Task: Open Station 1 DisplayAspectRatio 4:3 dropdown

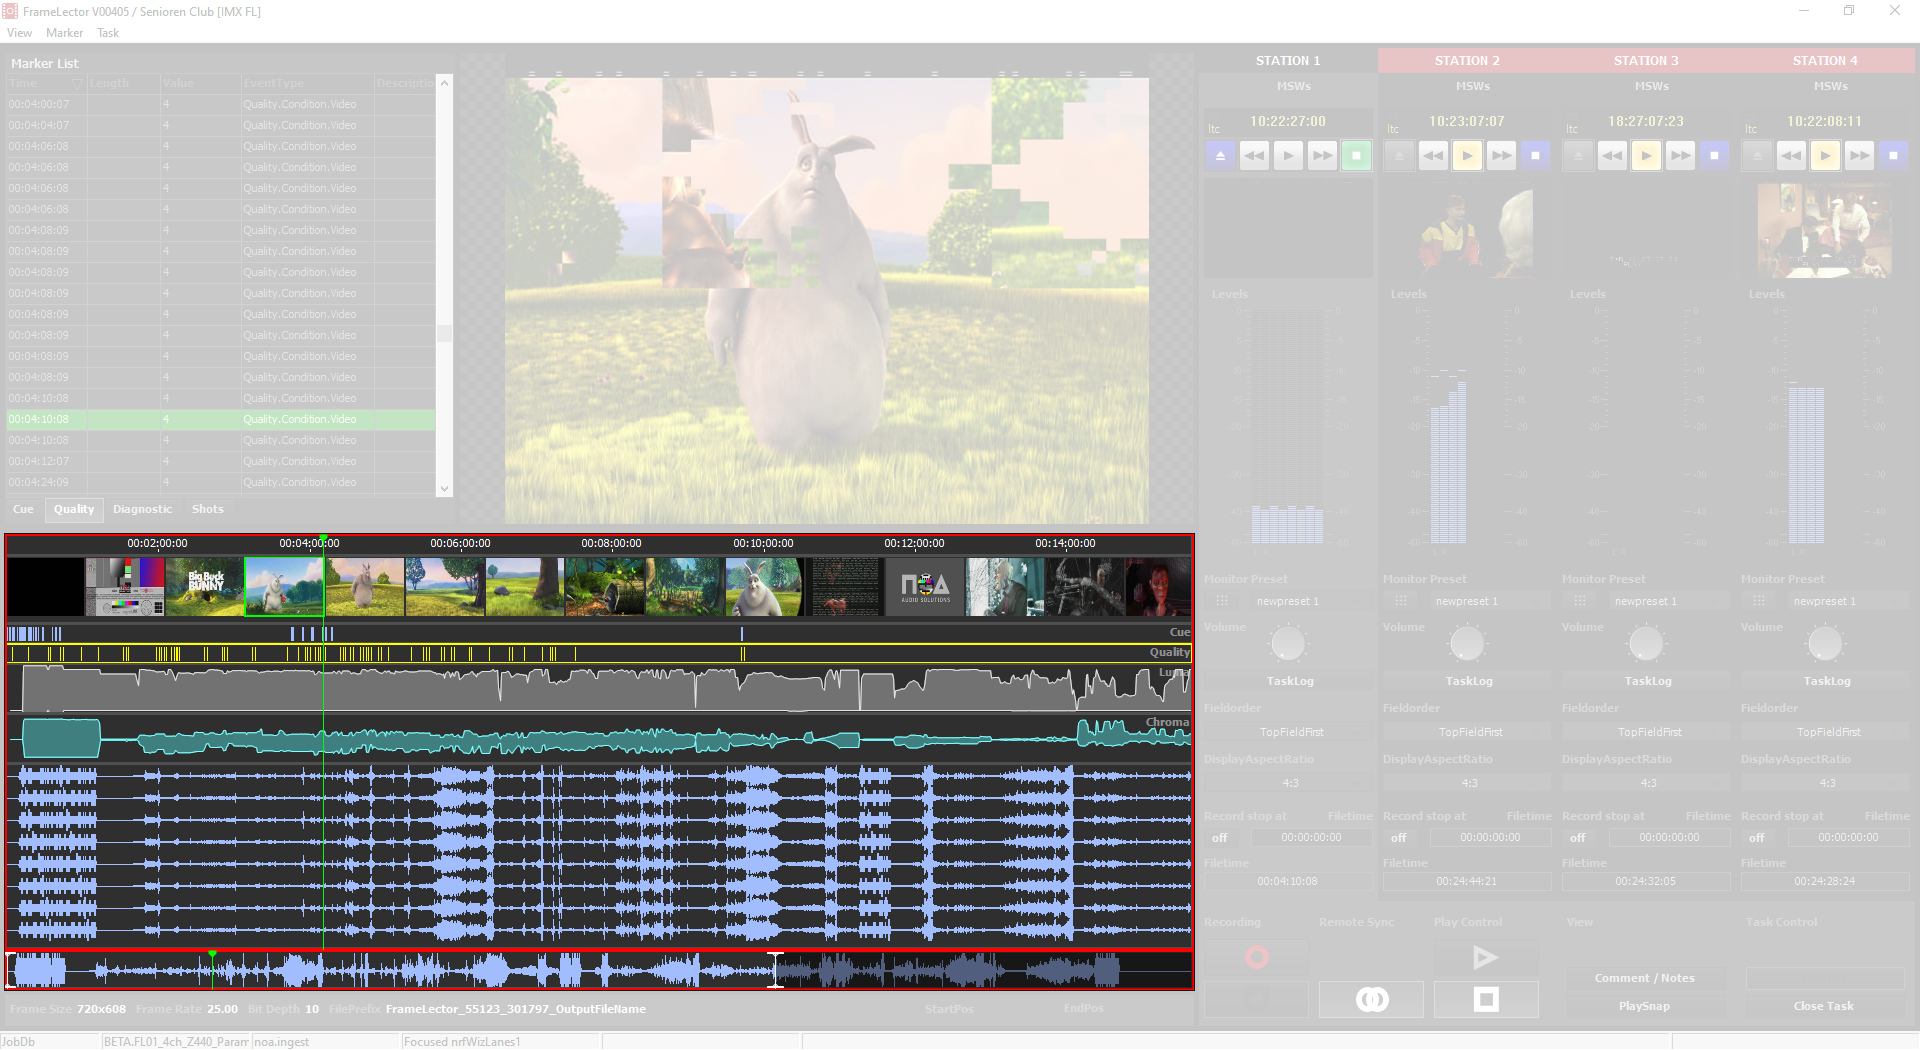Action: (x=1288, y=783)
